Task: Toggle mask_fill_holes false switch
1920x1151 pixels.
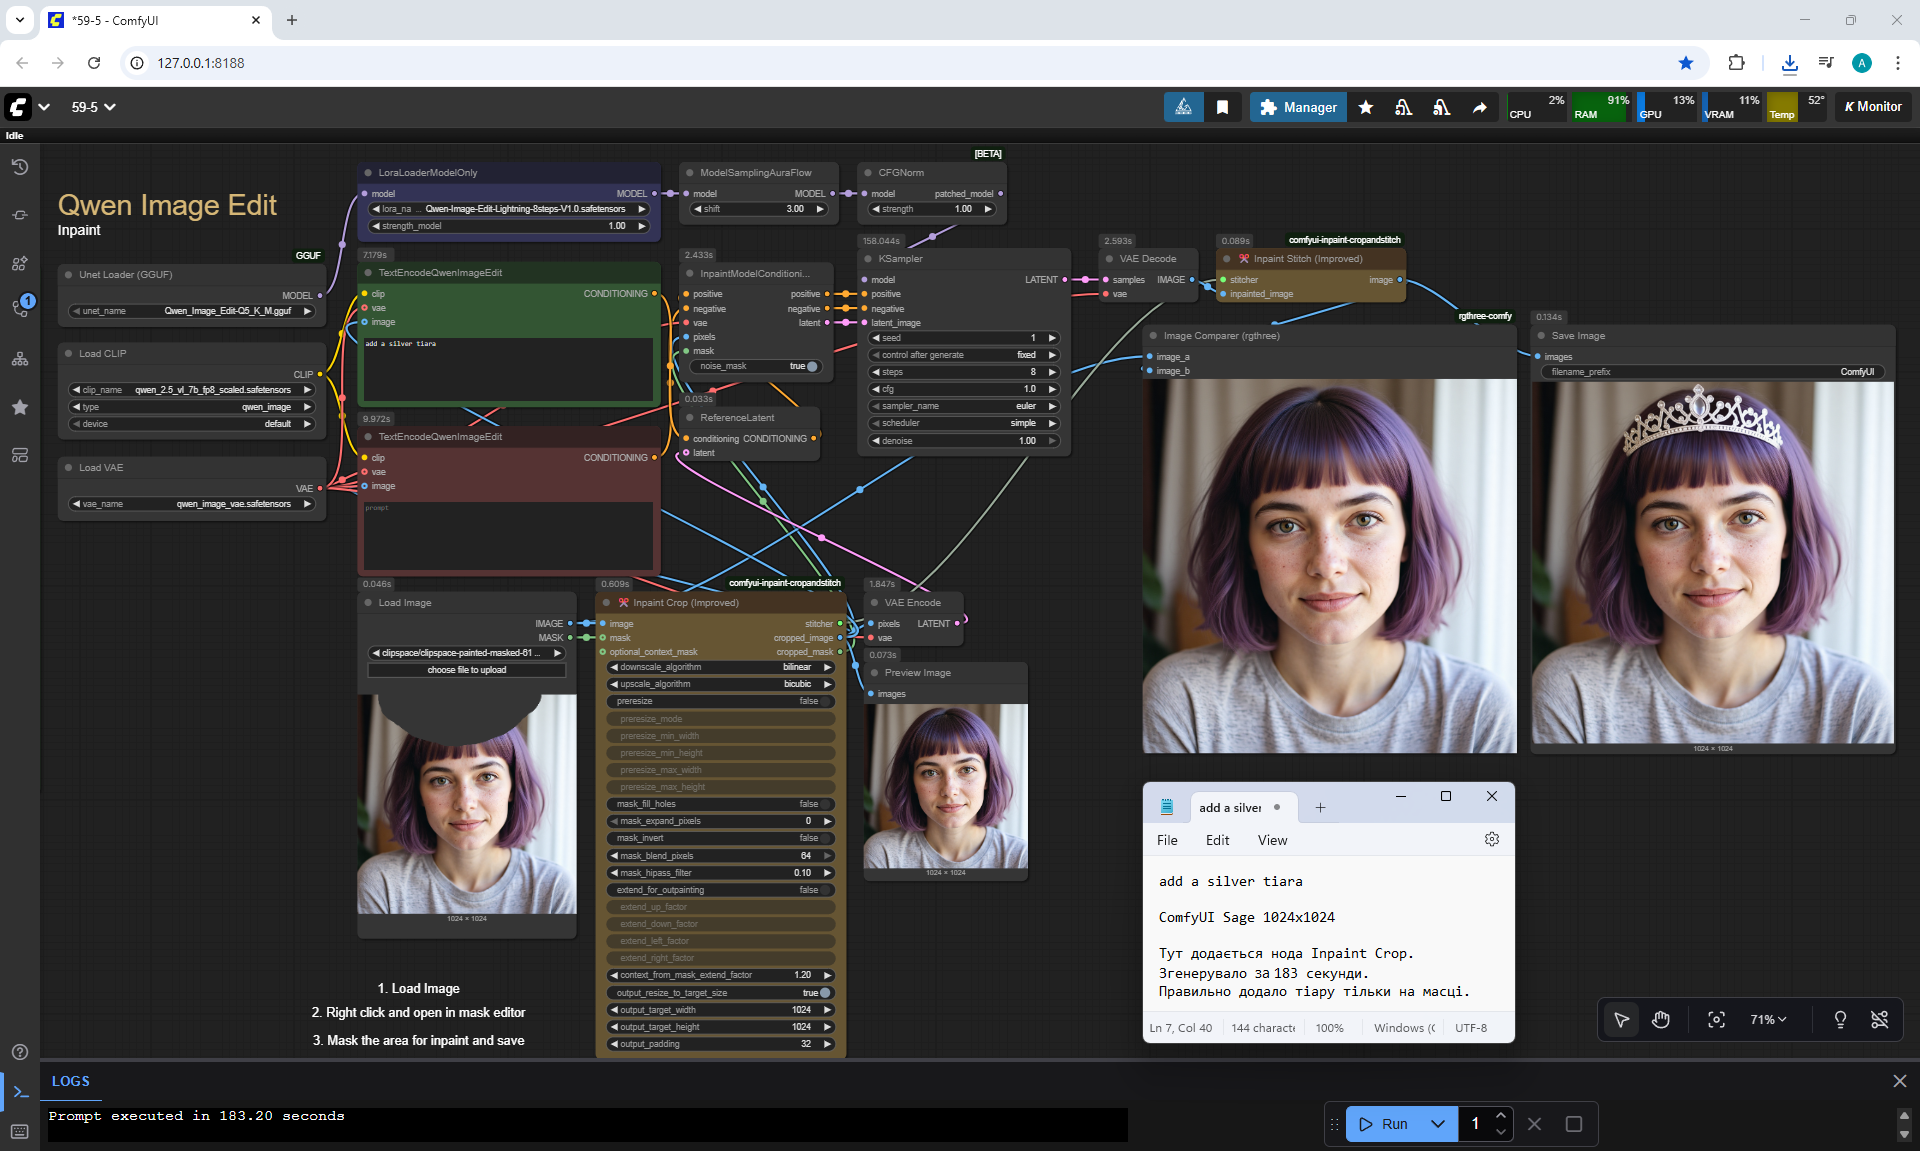Action: click(x=824, y=804)
